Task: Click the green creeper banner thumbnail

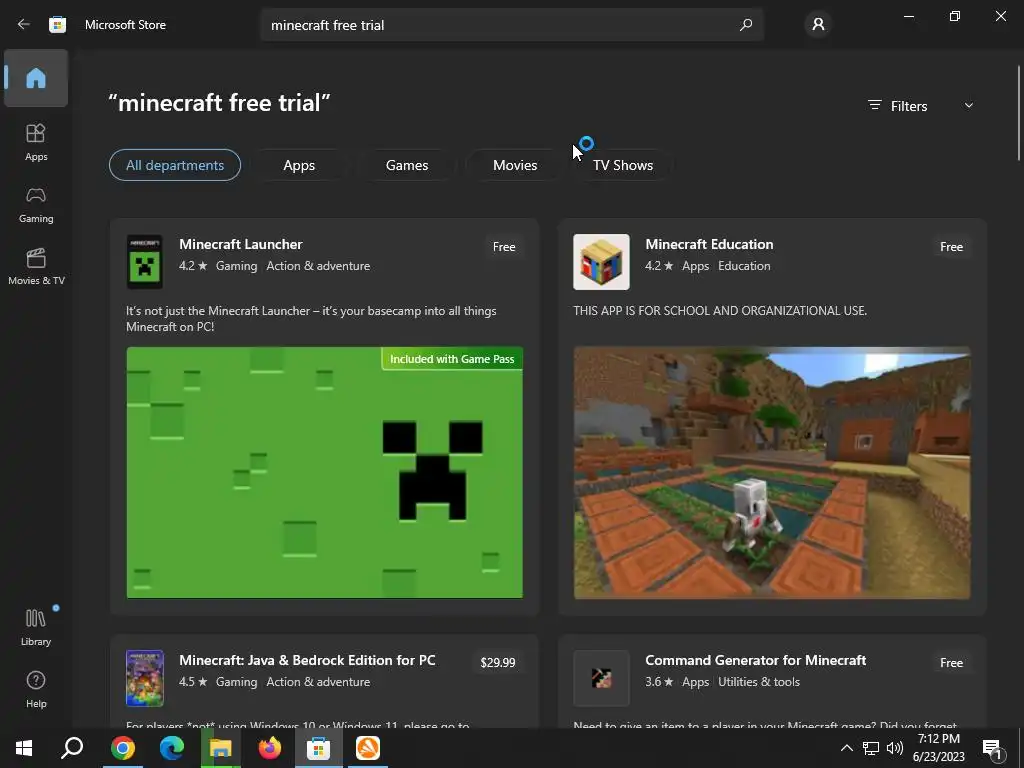Action: [325, 472]
